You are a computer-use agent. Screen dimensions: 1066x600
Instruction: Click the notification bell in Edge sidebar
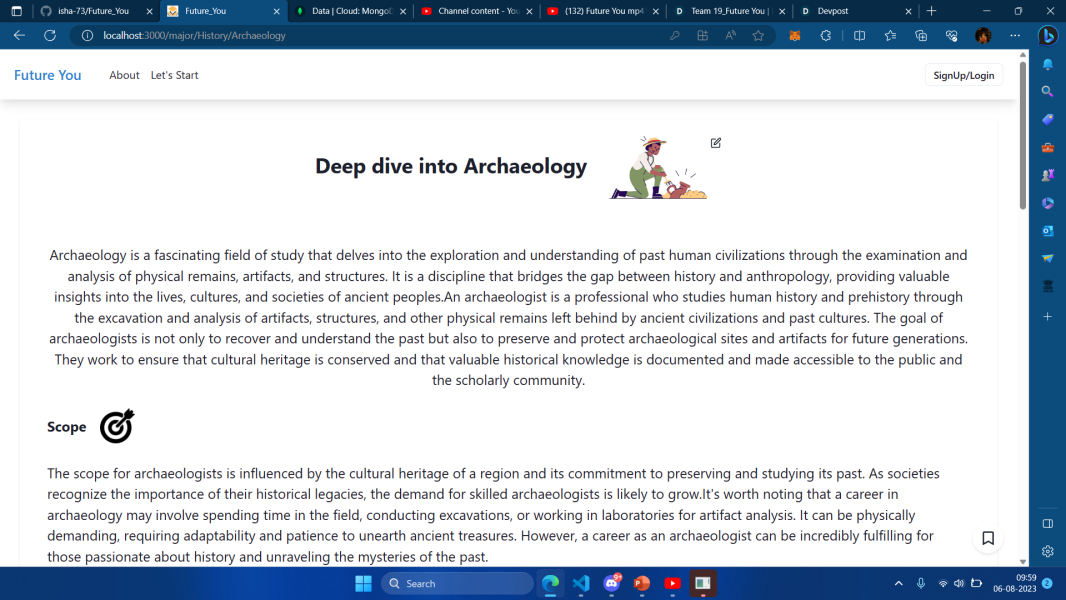click(1048, 64)
